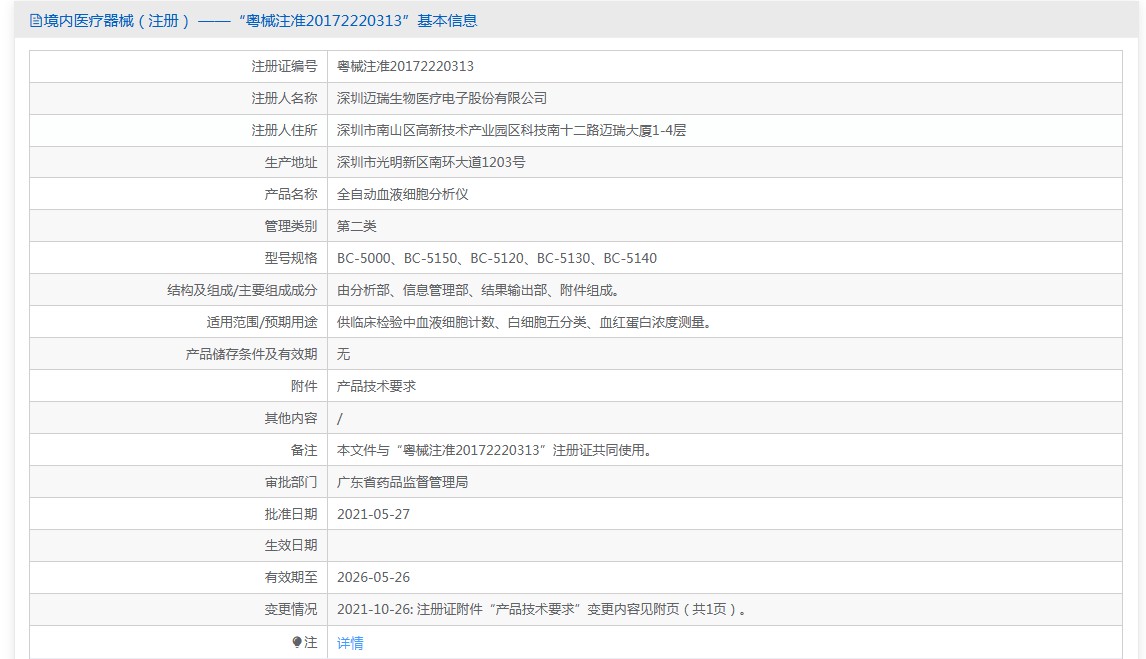Select the 第二类 management category value
Viewport: 1146px width, 659px height.
357,226
